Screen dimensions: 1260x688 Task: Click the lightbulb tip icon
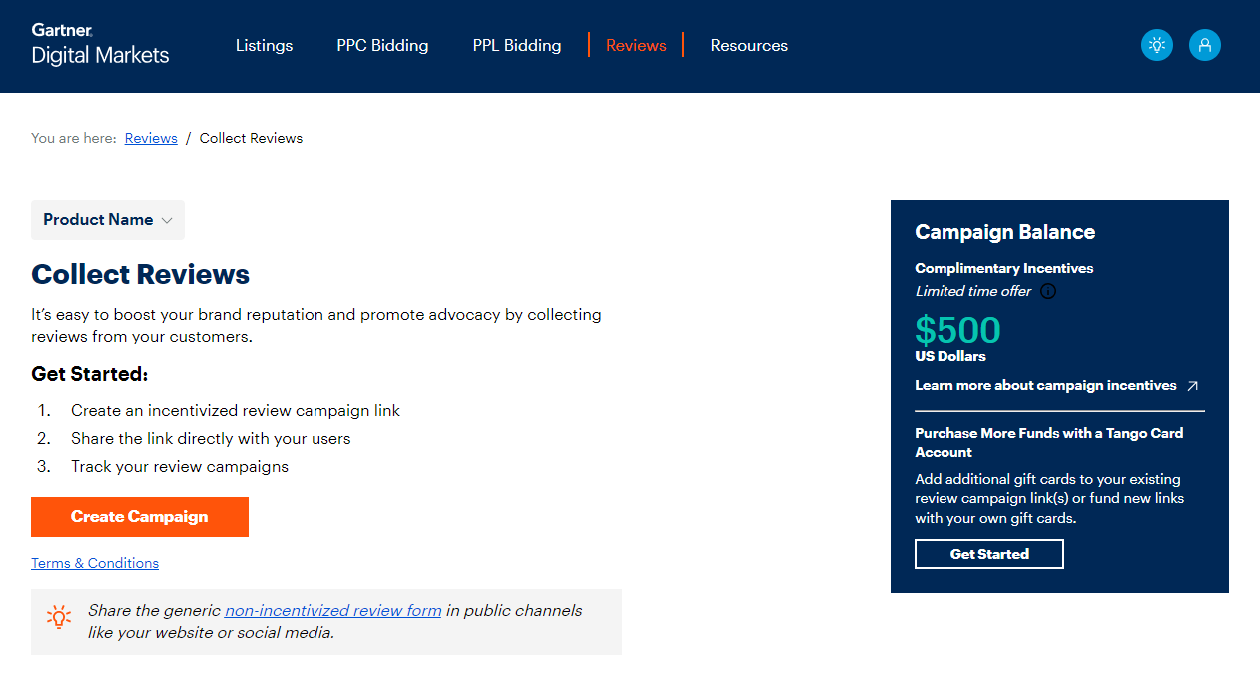[x=59, y=616]
